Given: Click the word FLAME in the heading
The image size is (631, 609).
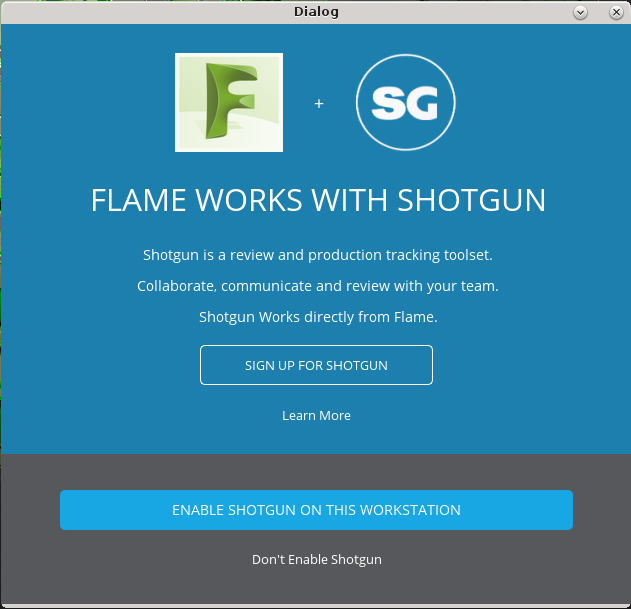Looking at the screenshot, I should [x=138, y=200].
